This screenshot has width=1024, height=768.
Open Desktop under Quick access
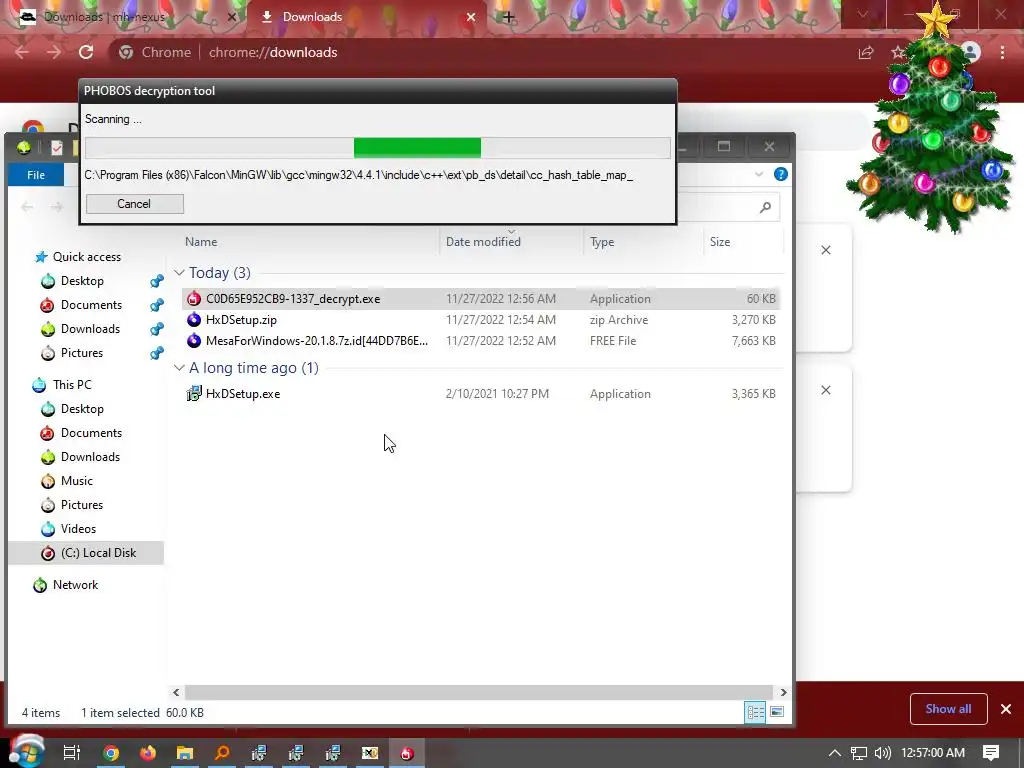click(x=82, y=281)
